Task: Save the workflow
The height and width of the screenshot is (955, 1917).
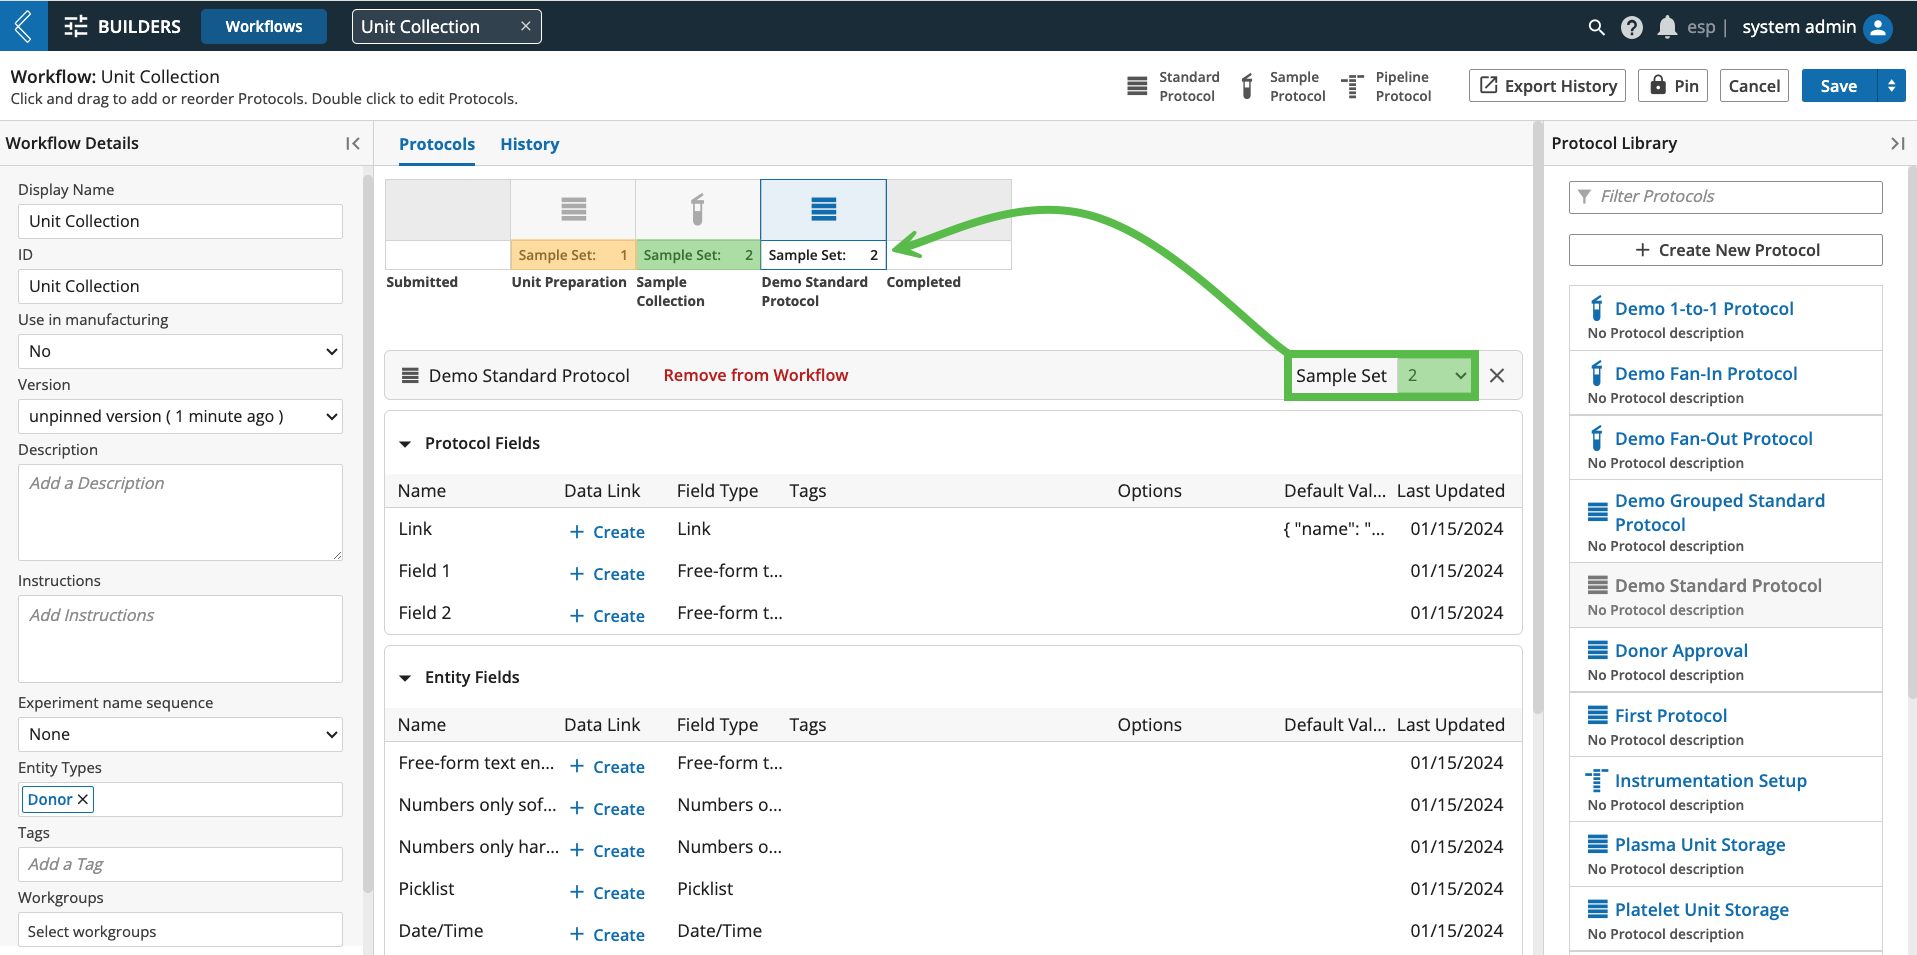Action: [1839, 86]
